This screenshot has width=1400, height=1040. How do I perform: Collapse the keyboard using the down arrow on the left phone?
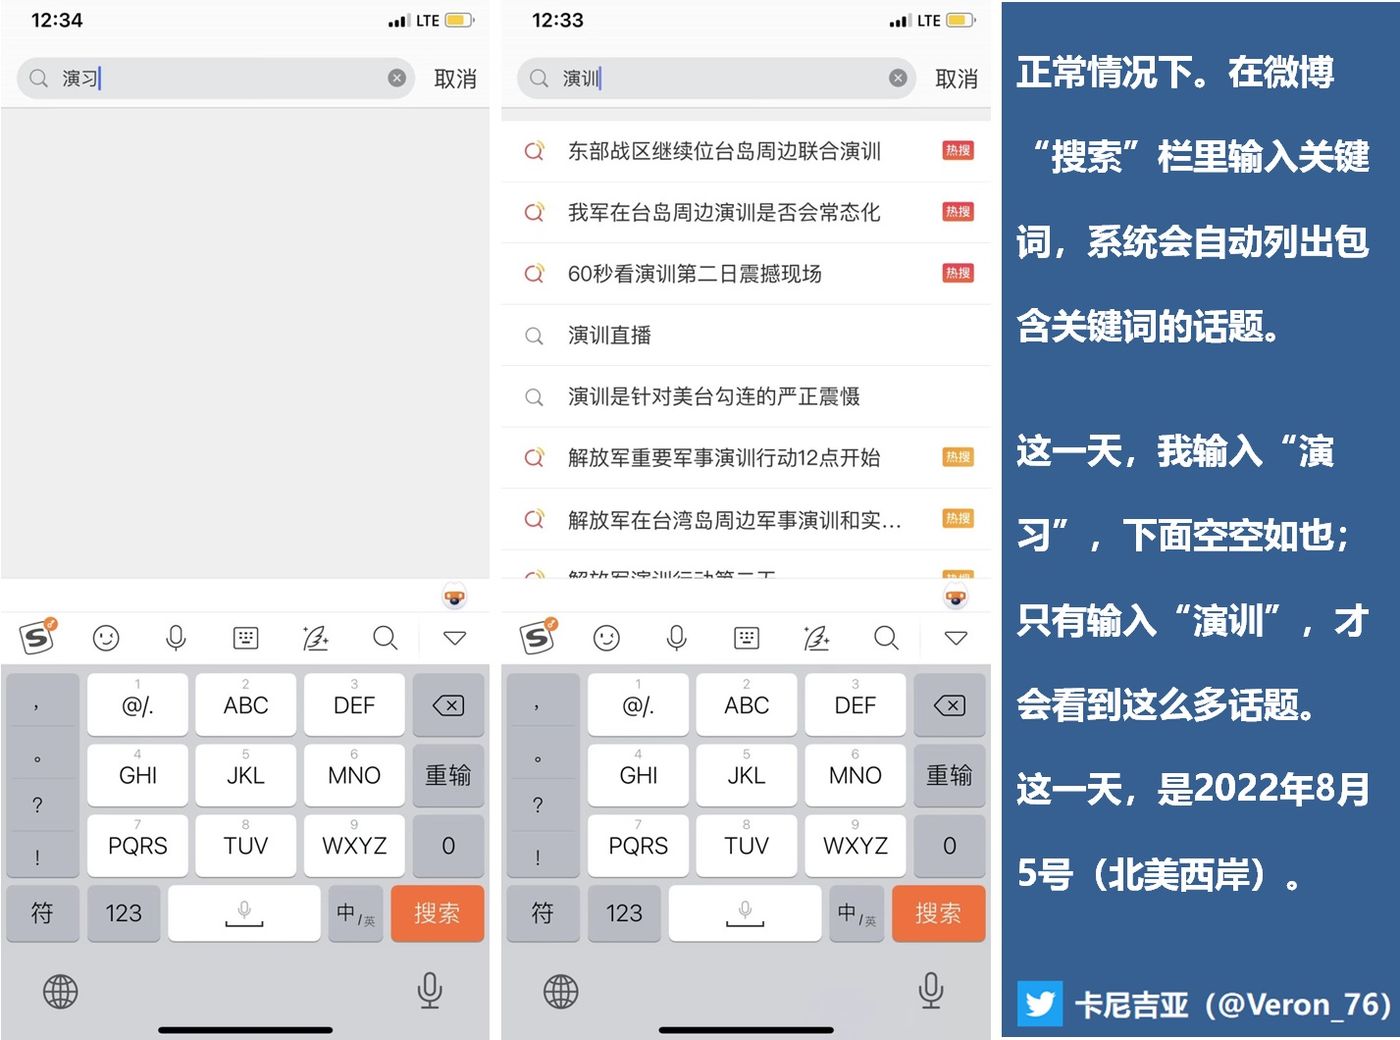tap(455, 638)
